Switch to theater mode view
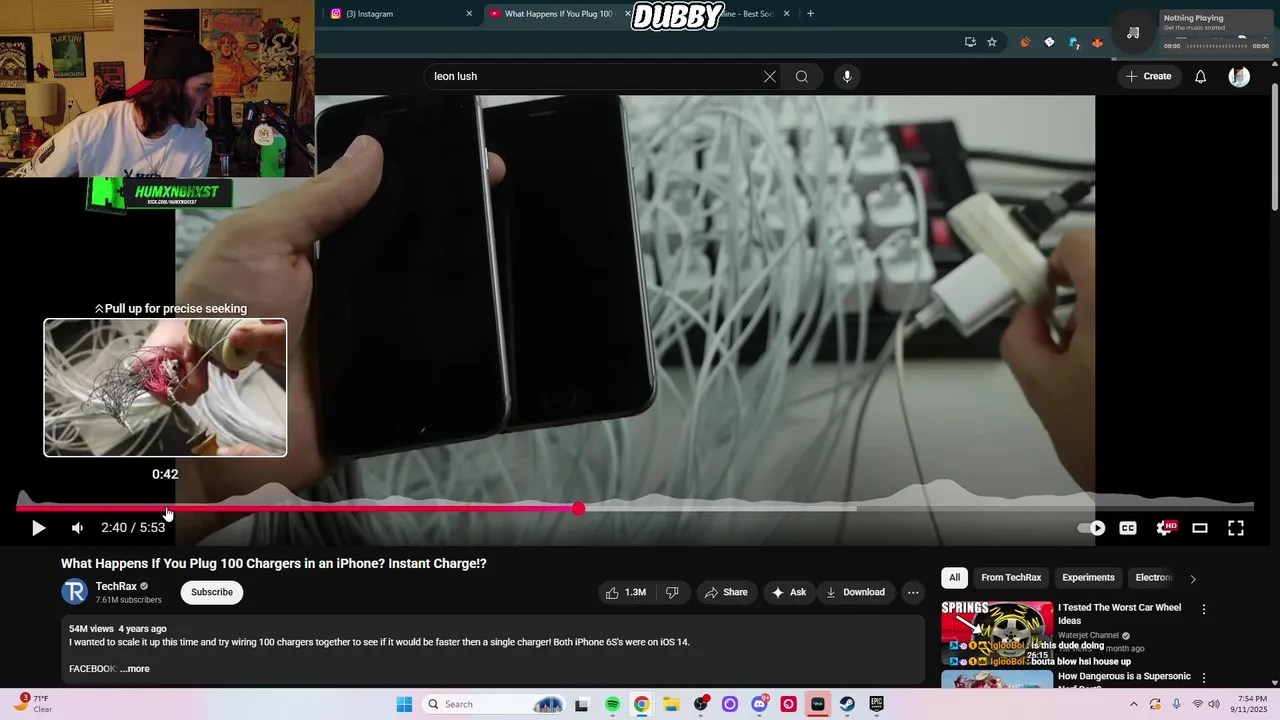Screen dimensions: 1280x720 tap(1200, 528)
